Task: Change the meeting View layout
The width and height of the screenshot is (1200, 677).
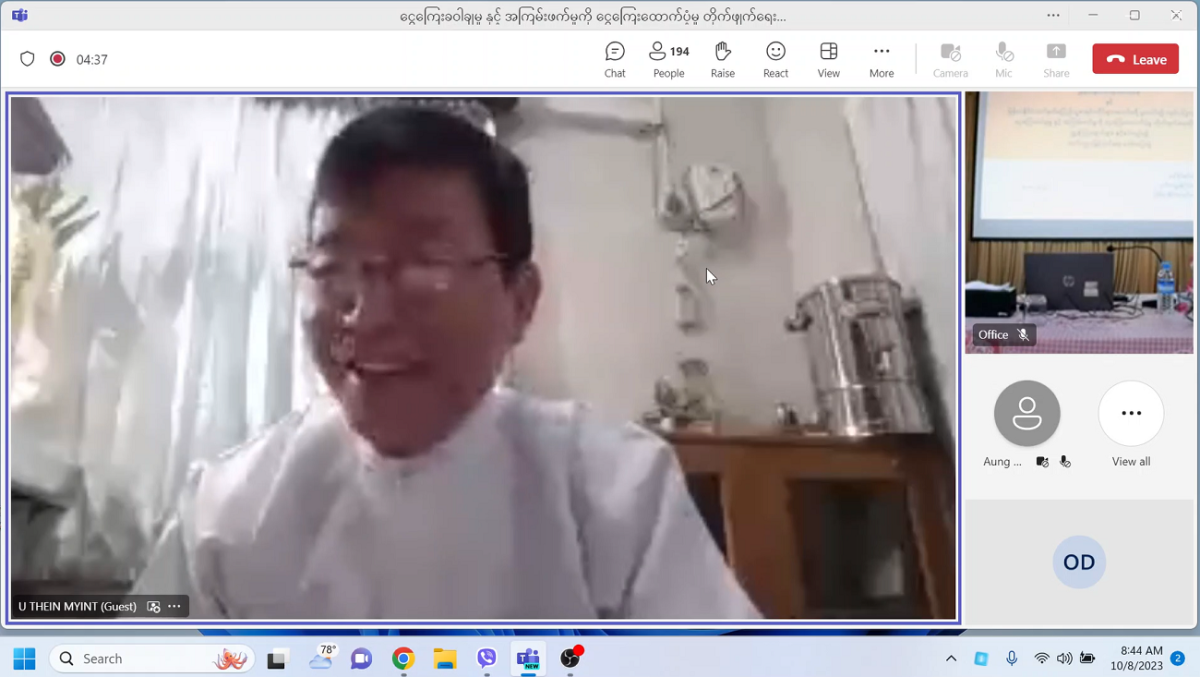Action: pyautogui.click(x=828, y=59)
